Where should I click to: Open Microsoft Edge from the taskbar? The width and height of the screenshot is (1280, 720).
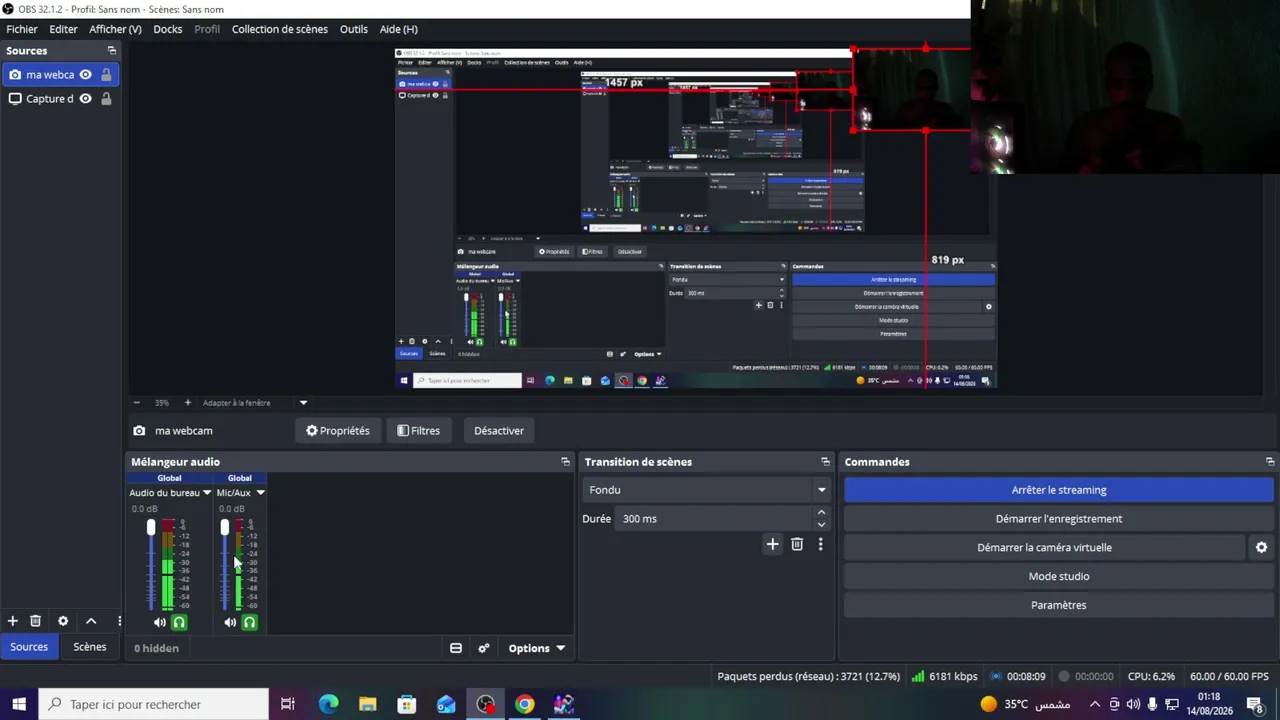[328, 704]
